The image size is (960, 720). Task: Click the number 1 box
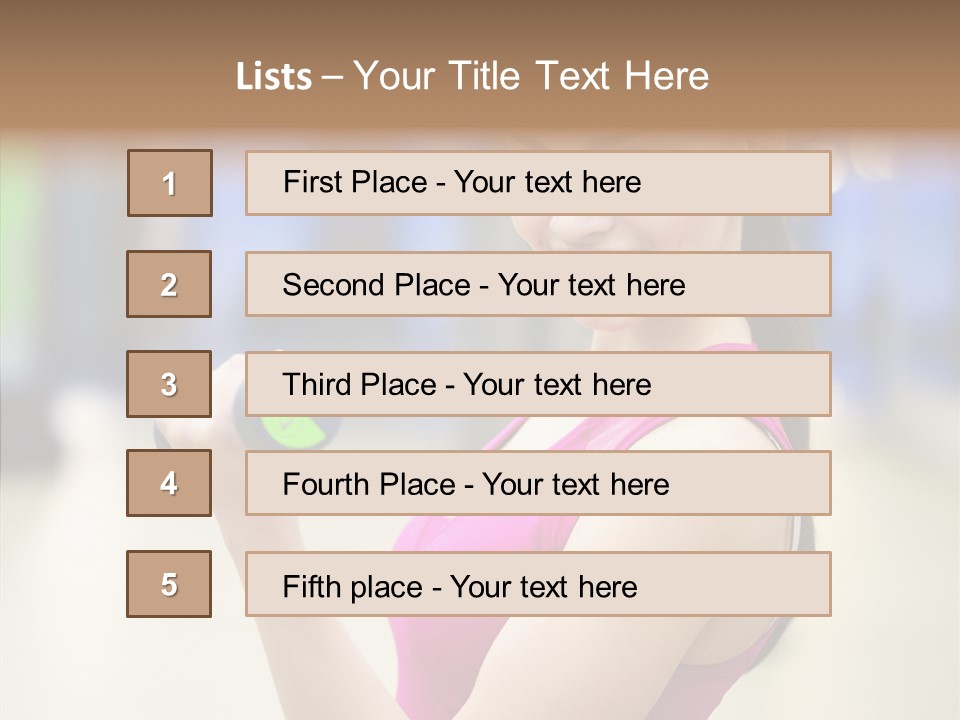tap(169, 183)
